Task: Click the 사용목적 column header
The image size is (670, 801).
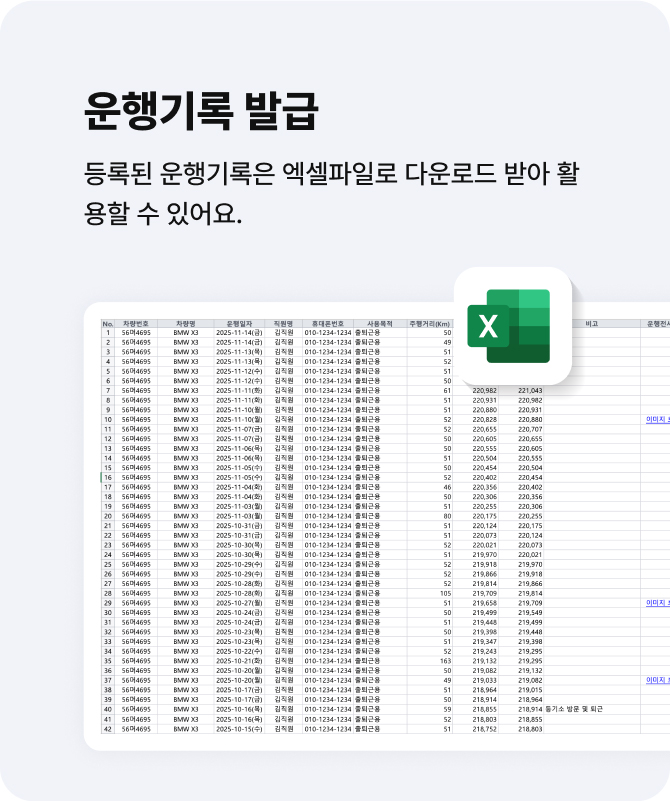Action: (379, 324)
